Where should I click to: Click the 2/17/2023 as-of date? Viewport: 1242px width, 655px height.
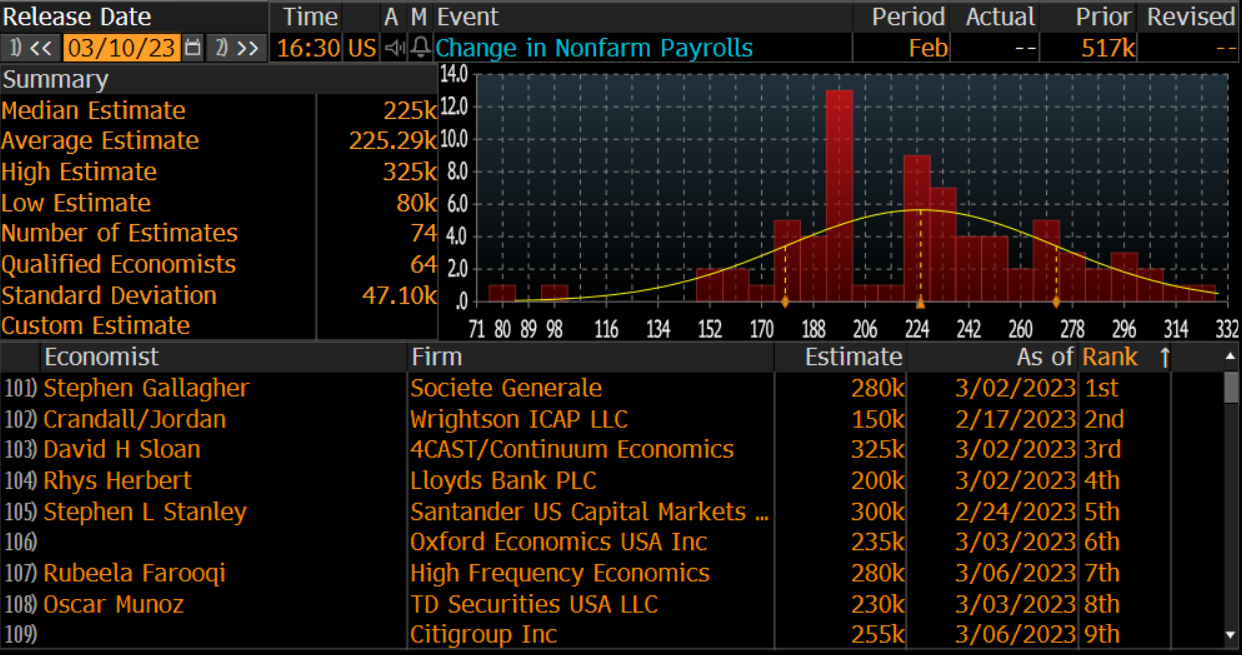pyautogui.click(x=1016, y=419)
